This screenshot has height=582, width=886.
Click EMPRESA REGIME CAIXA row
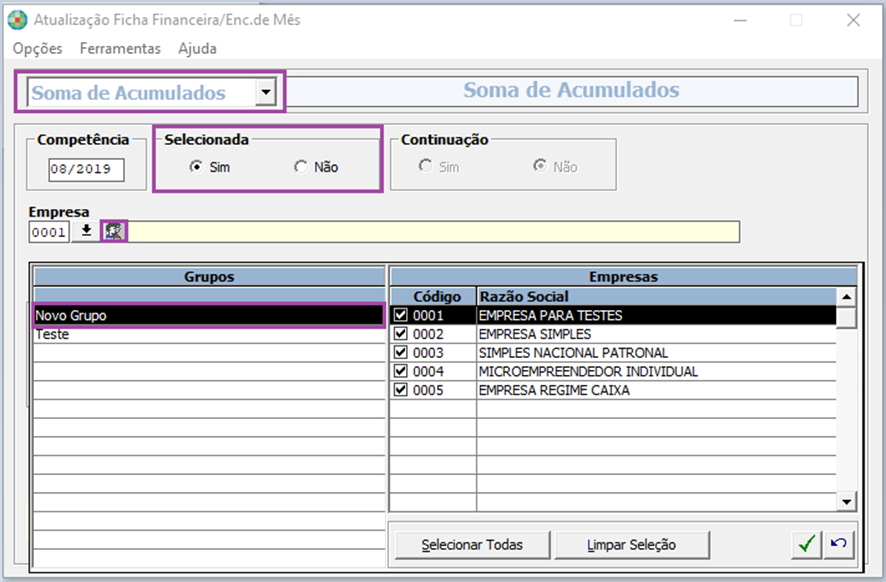coord(613,390)
